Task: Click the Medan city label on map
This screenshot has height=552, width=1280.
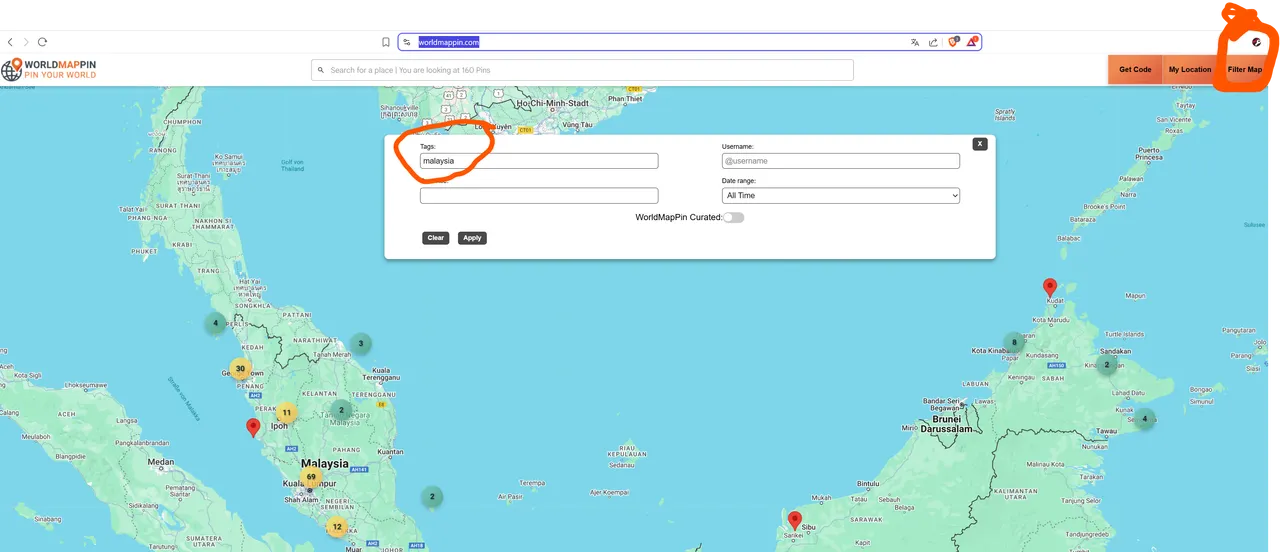Action: [161, 463]
